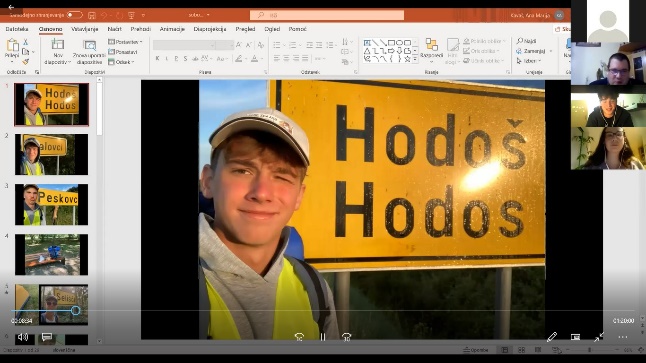Image resolution: width=646 pixels, height=363 pixels.
Task: Click the Razporedi arrange button
Action: [x=431, y=50]
